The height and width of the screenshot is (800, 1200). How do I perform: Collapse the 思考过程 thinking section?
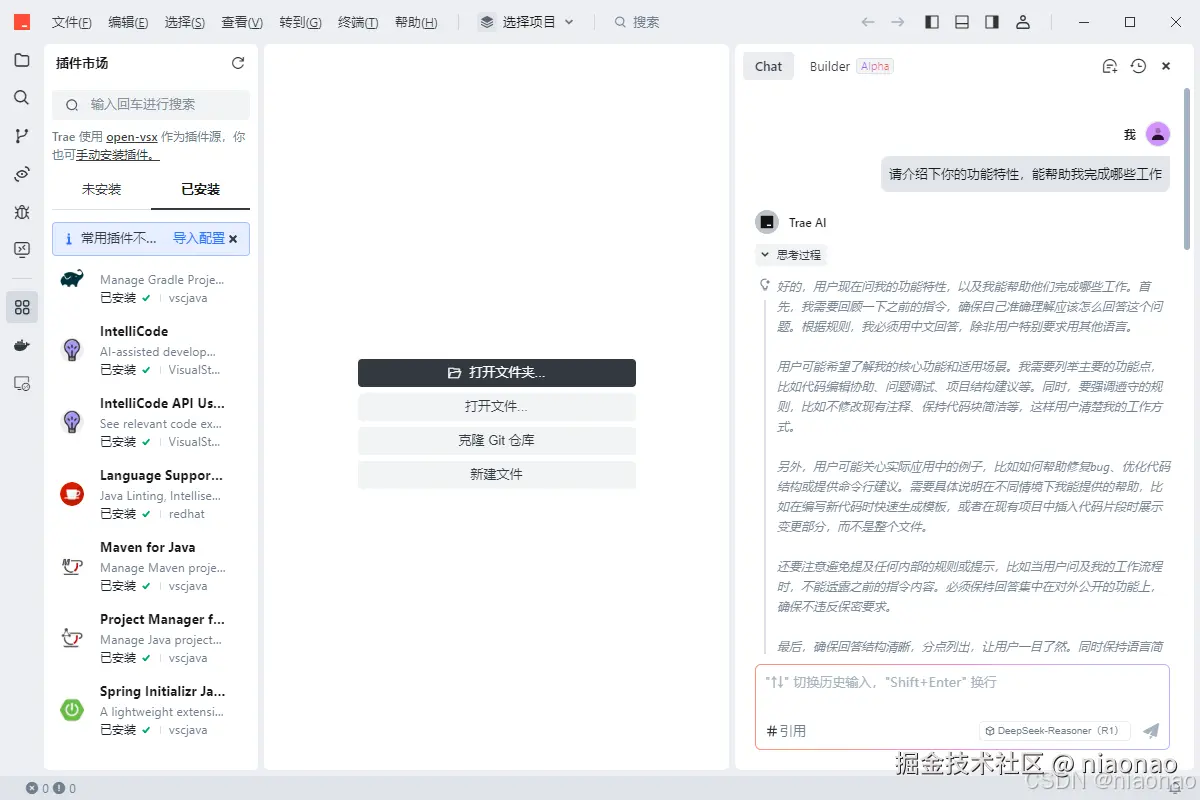[790, 254]
